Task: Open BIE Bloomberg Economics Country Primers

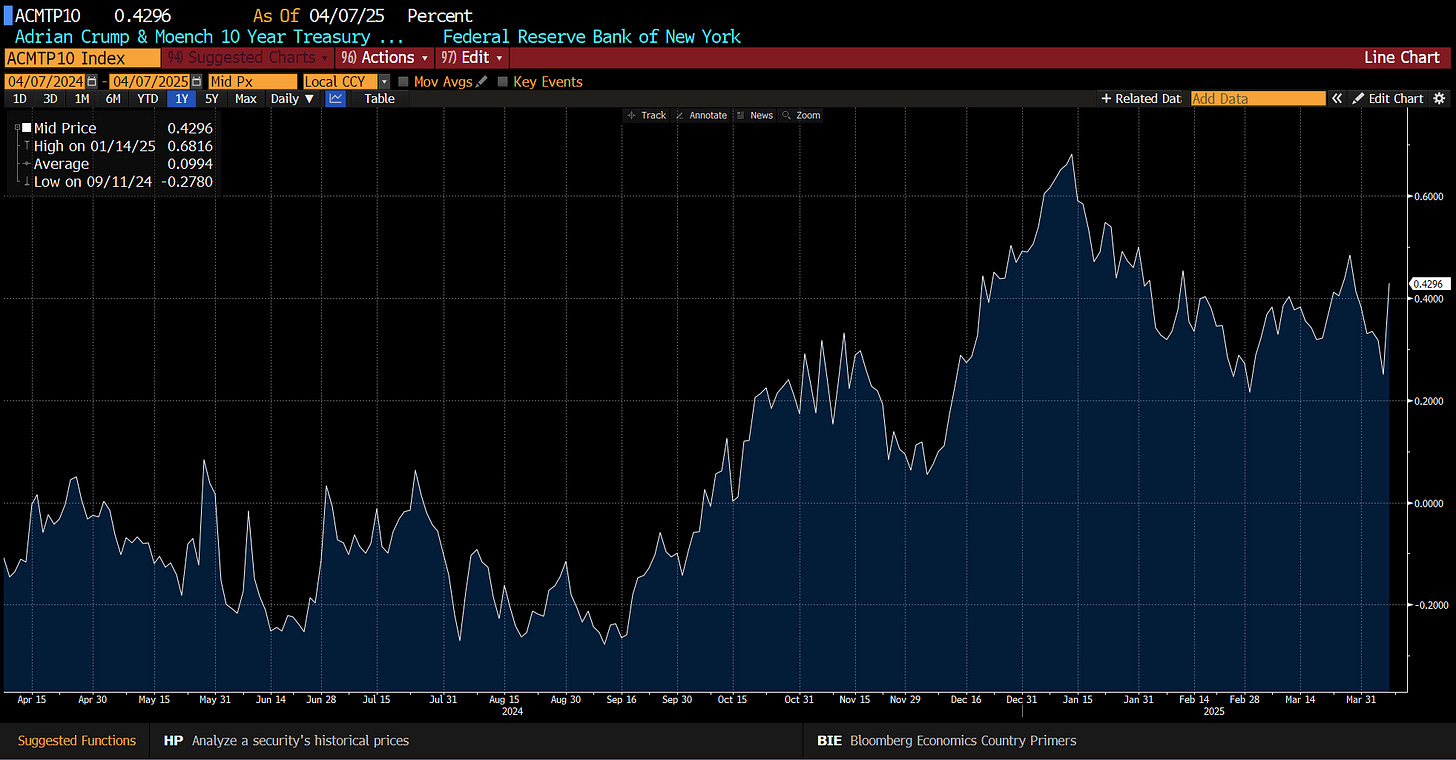Action: point(947,741)
